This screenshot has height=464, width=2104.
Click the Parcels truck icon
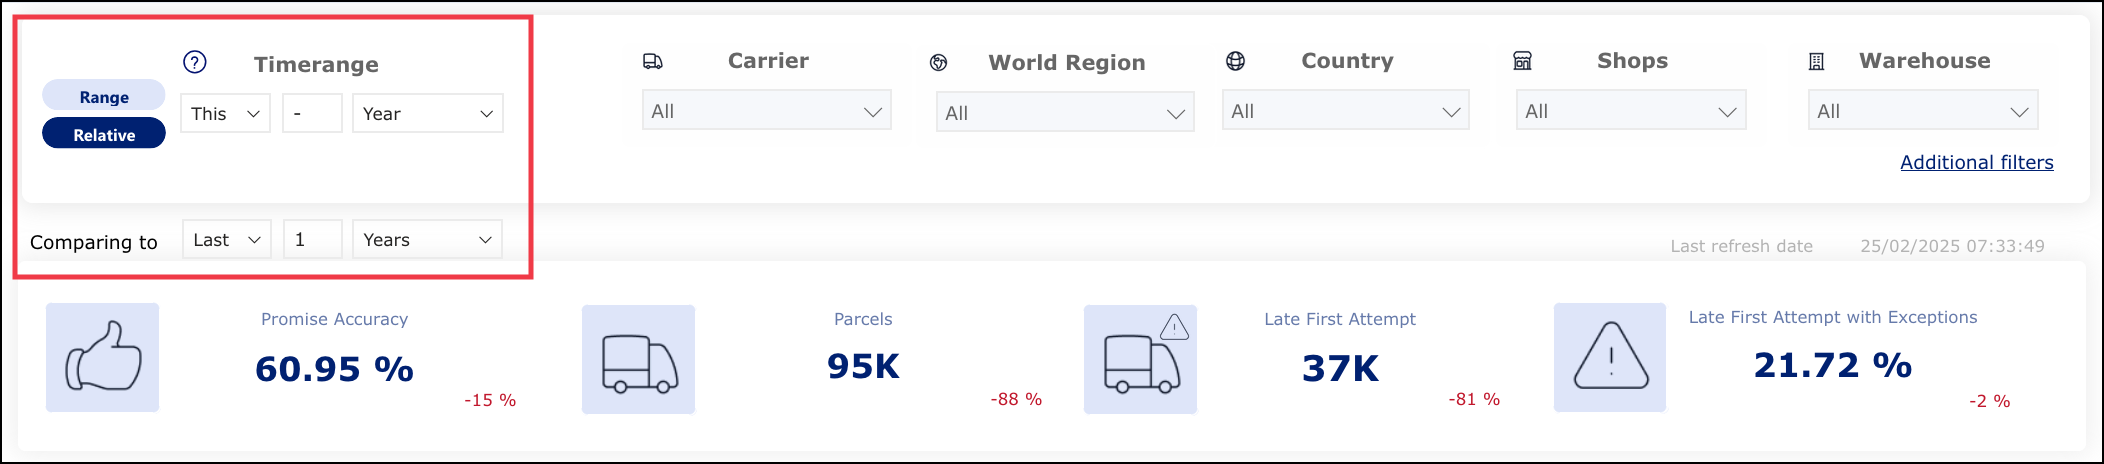click(638, 360)
